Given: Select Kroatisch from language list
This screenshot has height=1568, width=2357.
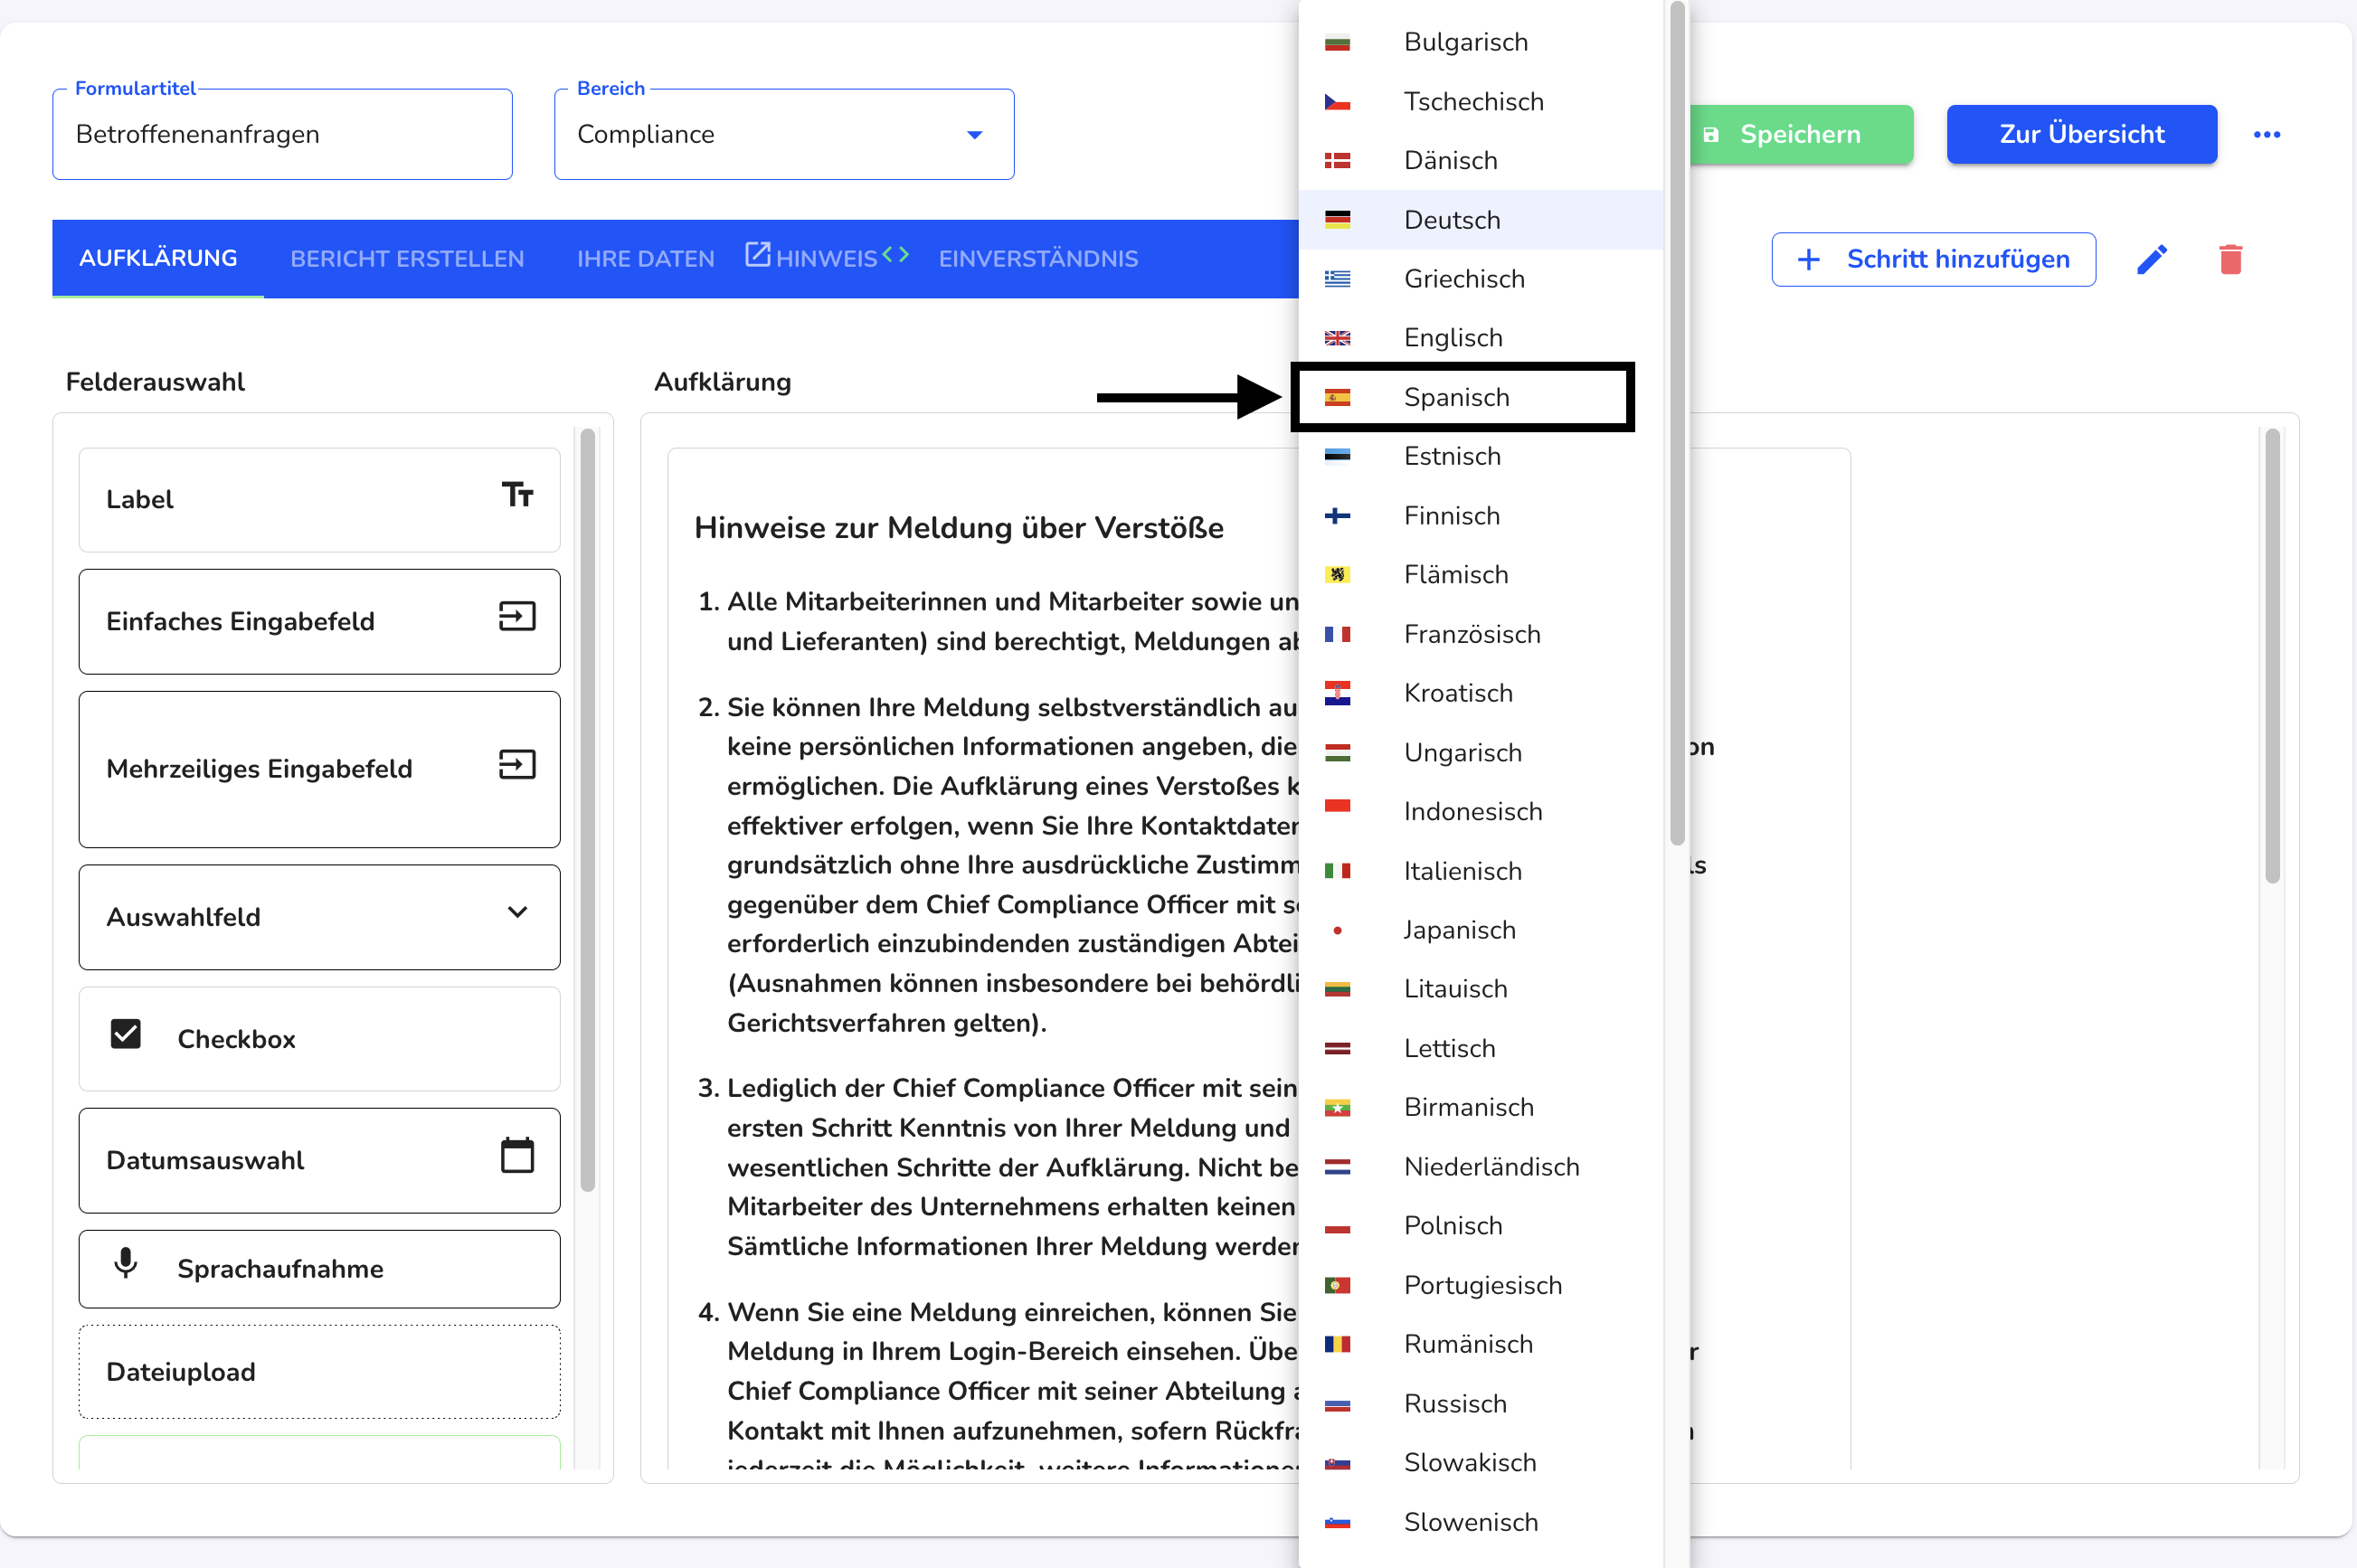Looking at the screenshot, I should tap(1480, 693).
